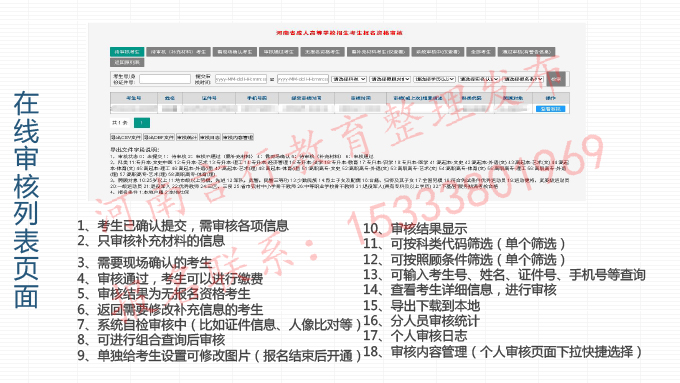Click note line 4、审核通过，考生可以进行缴费
The width and height of the screenshot is (680, 383).
(170, 278)
